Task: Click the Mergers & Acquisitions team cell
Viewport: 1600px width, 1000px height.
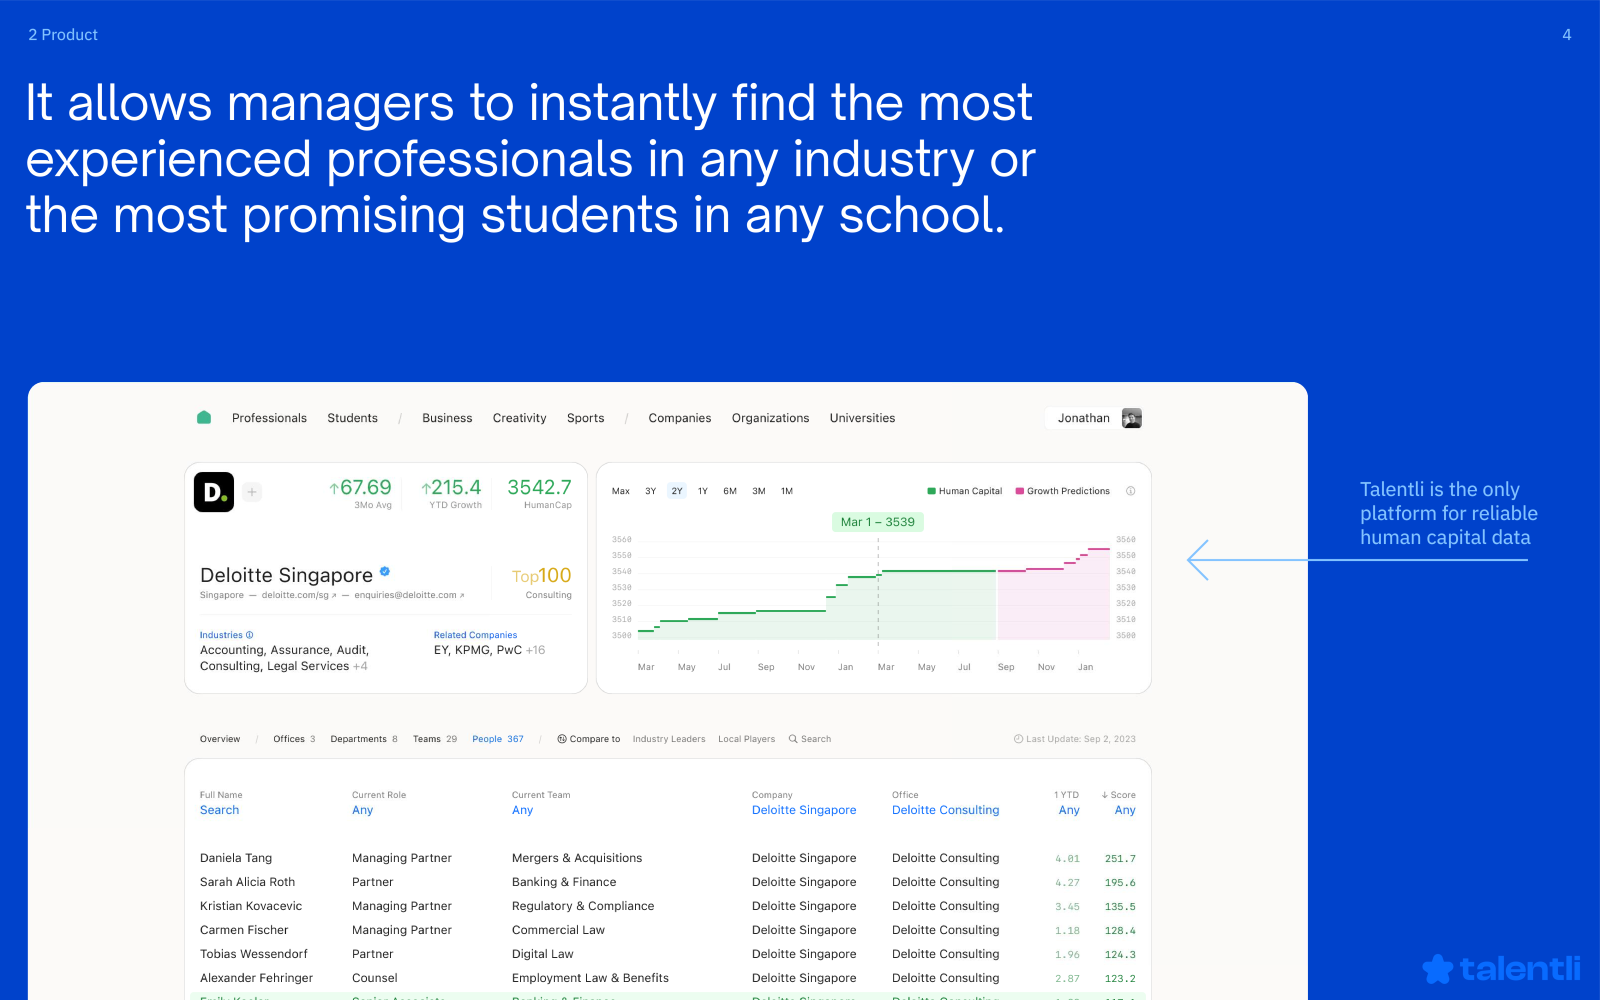Action: point(577,858)
